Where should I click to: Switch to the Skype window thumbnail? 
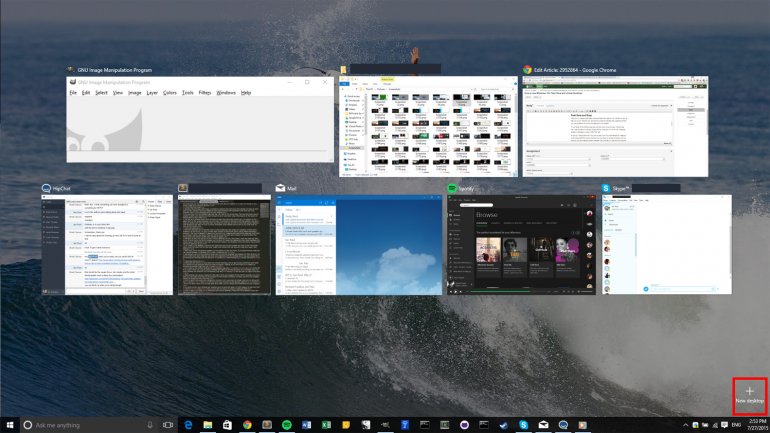point(667,244)
